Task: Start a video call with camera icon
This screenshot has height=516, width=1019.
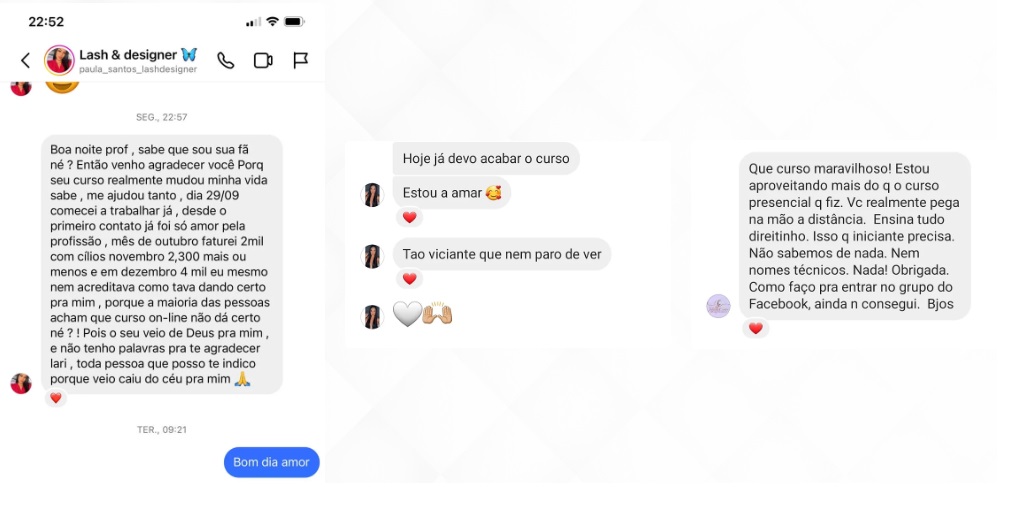Action: (x=263, y=60)
